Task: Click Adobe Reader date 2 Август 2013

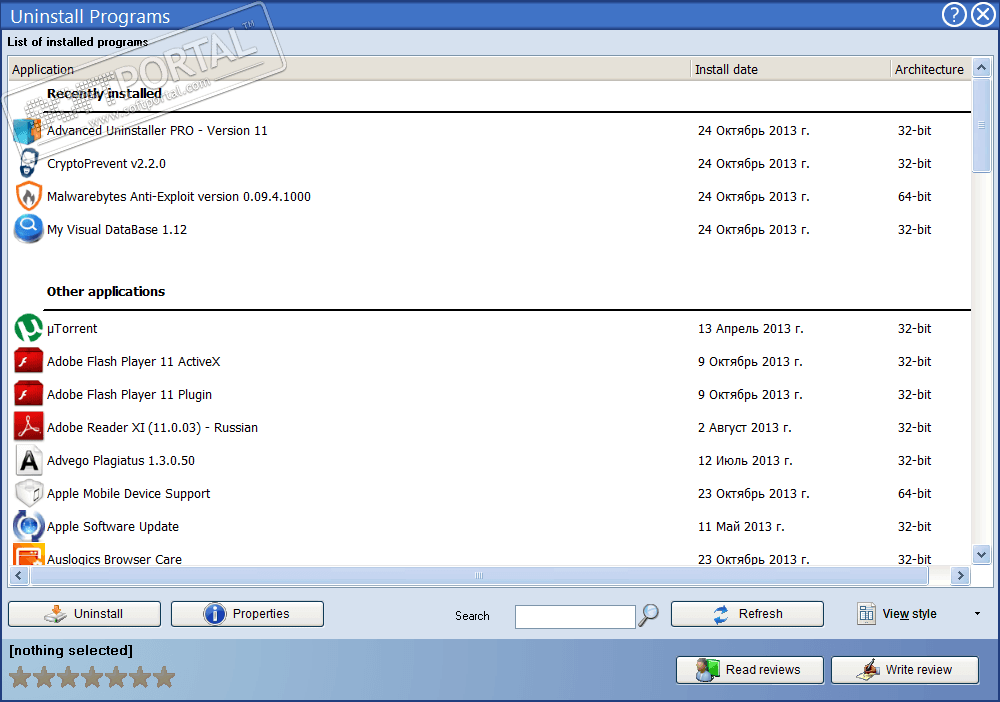Action: tap(744, 428)
